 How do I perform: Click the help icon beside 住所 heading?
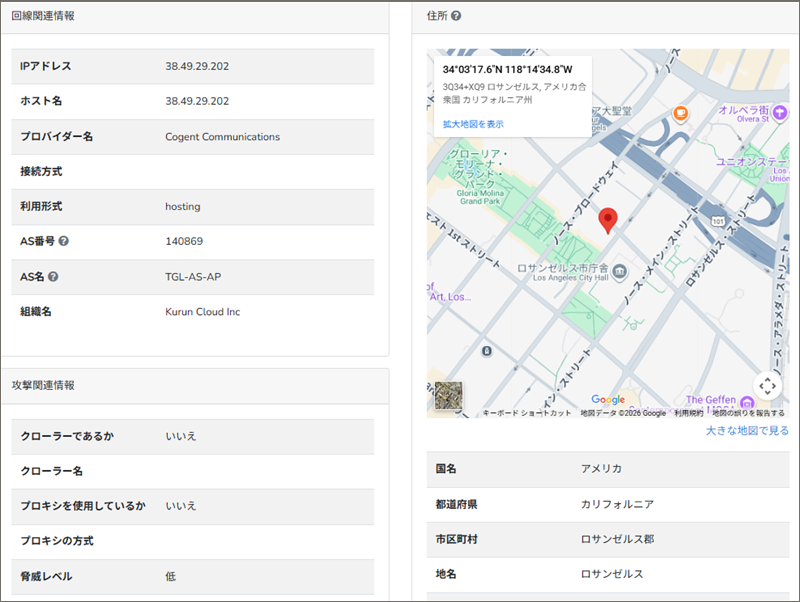[x=456, y=16]
